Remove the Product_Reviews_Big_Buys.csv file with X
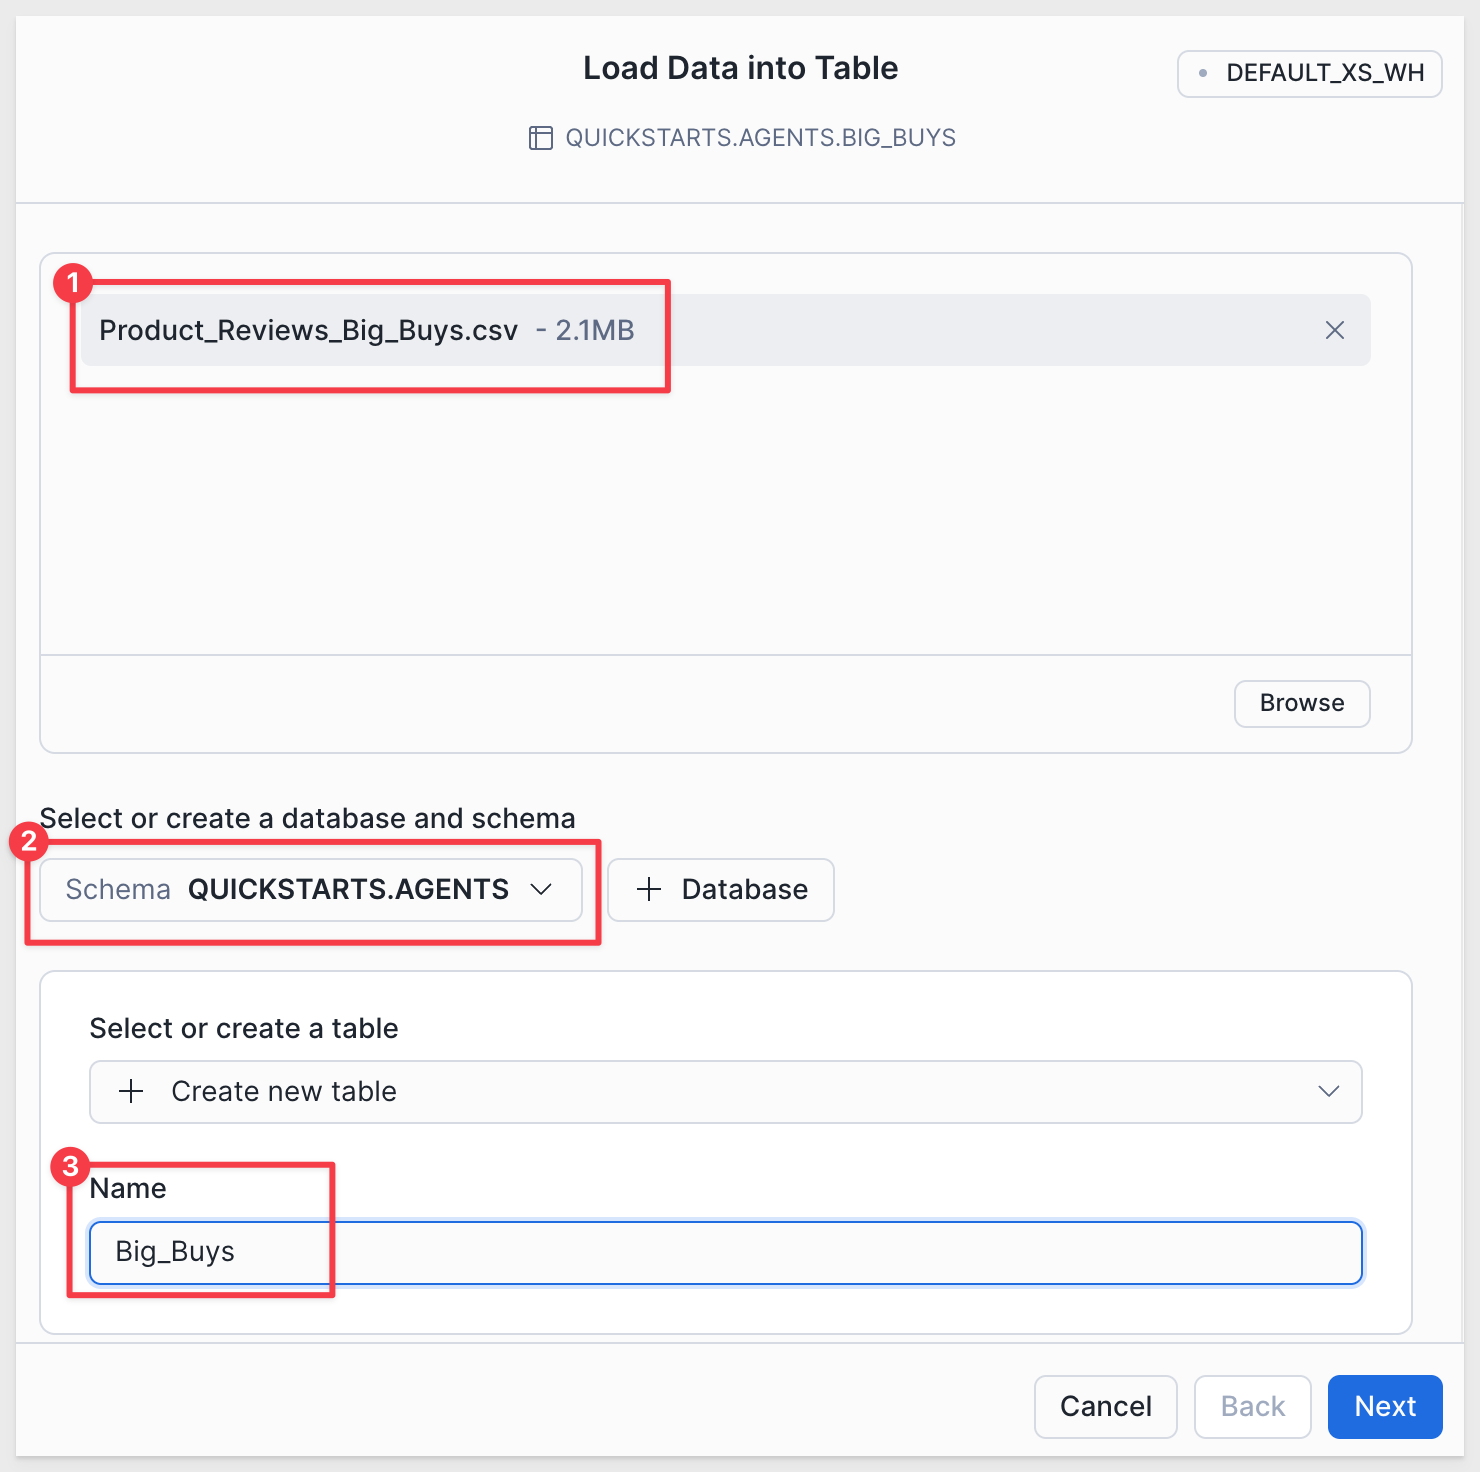 [1334, 330]
